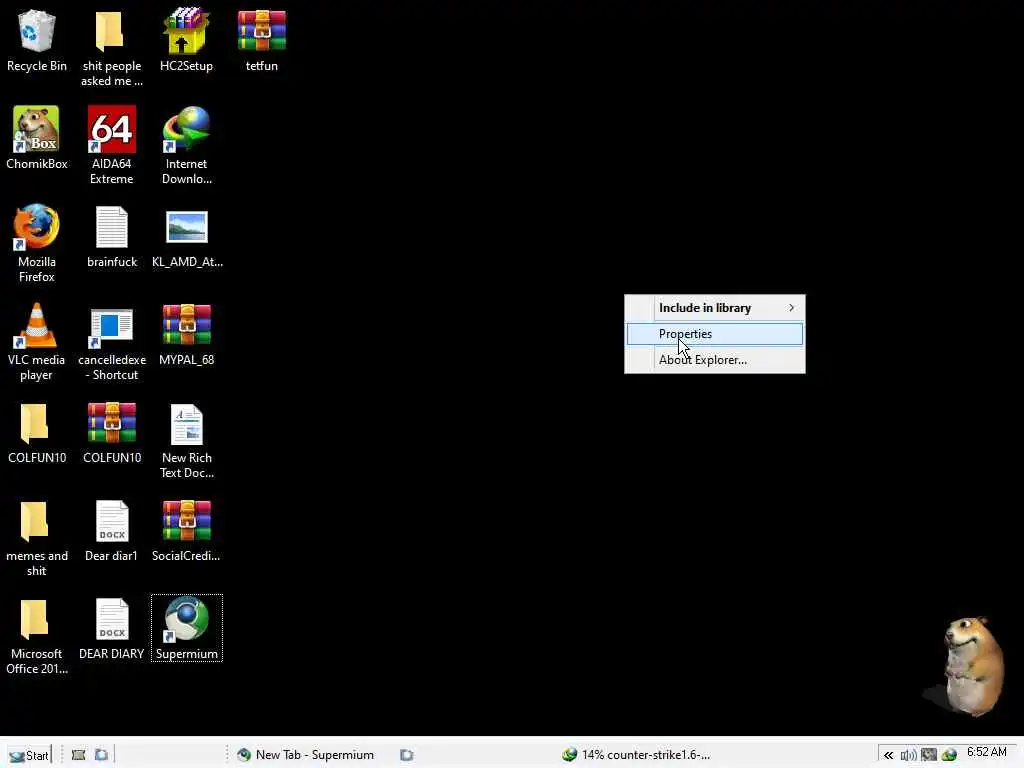1024x768 pixels.
Task: Select the Microsoft Office 201... folder
Action: point(37,636)
